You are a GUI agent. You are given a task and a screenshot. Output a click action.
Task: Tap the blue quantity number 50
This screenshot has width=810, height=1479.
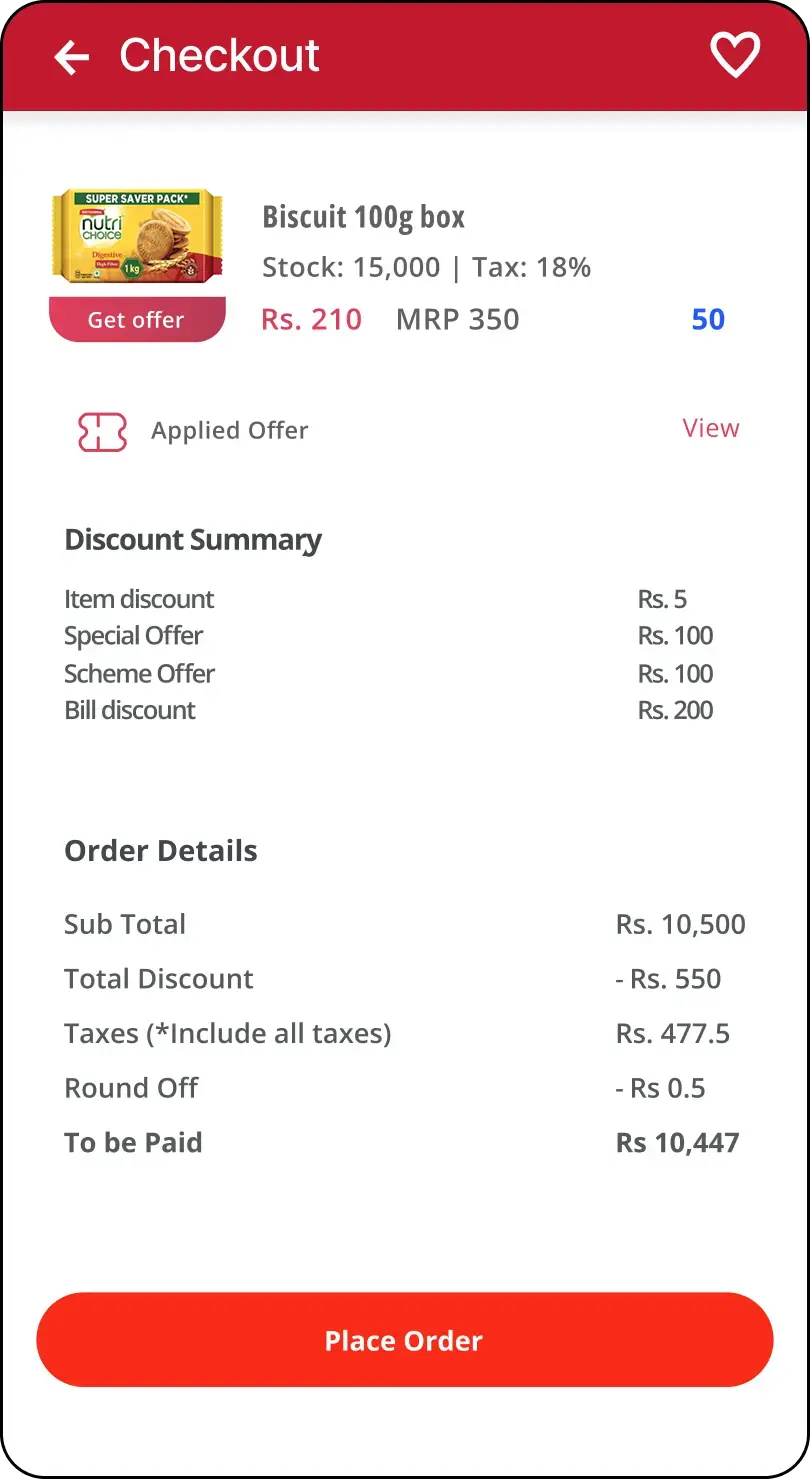pyautogui.click(x=708, y=320)
